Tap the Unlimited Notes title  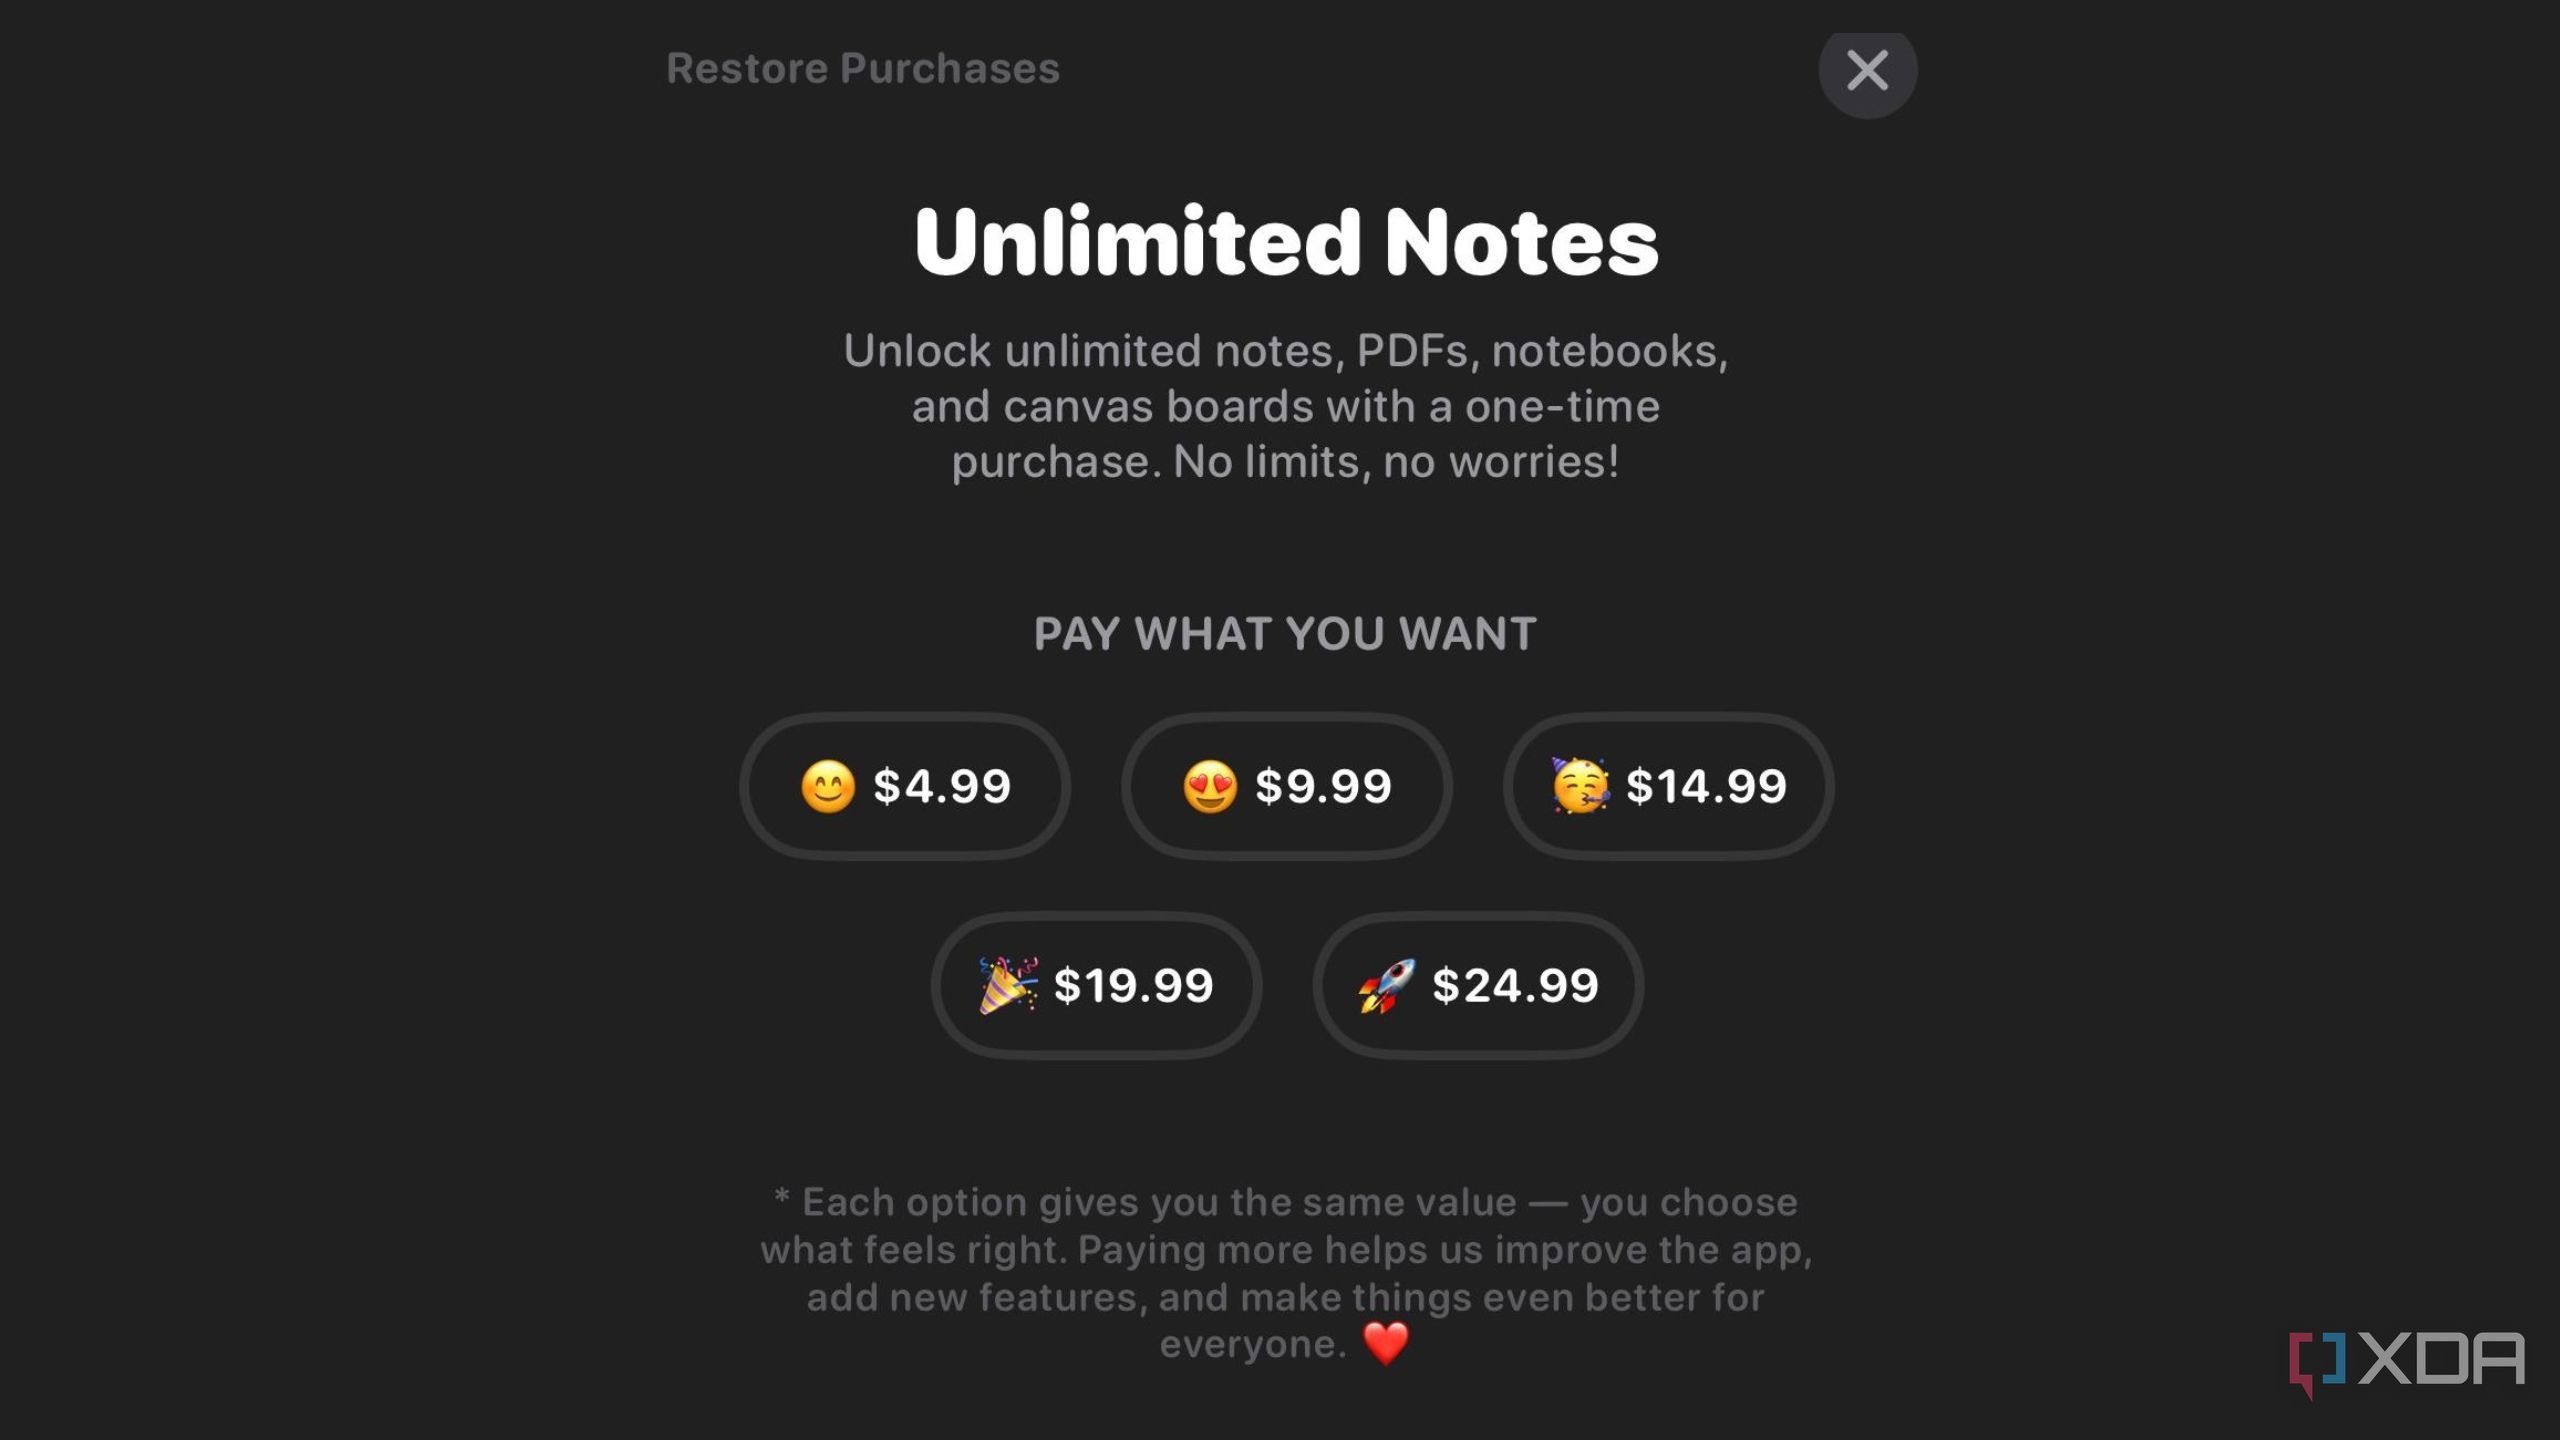1286,240
